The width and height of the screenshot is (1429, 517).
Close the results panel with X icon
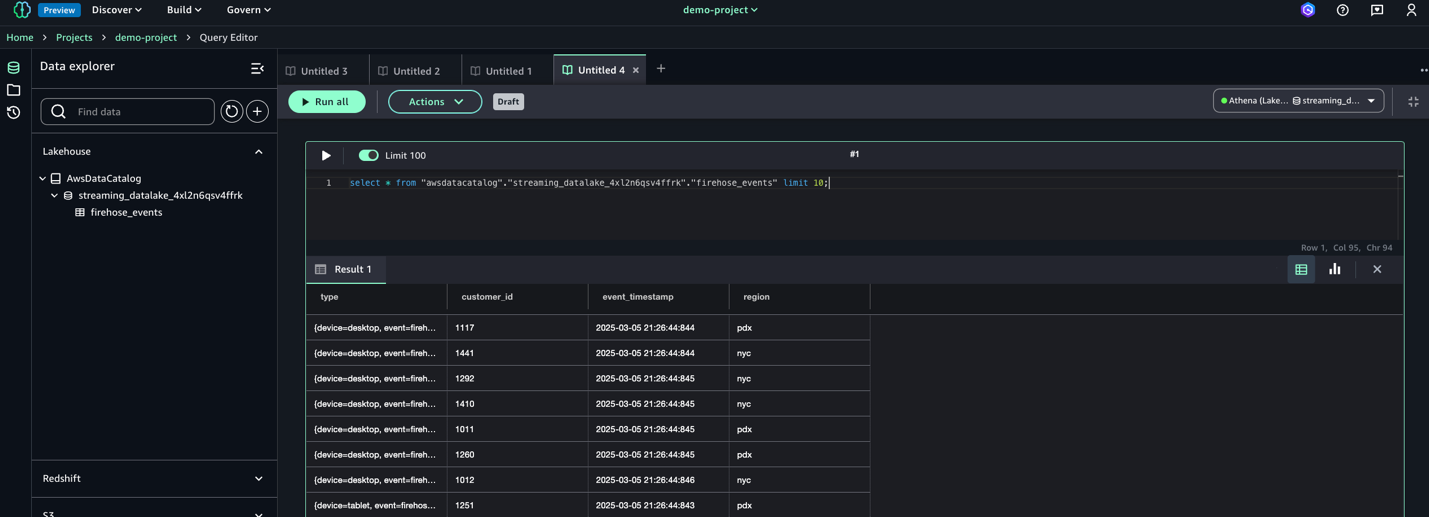coord(1377,269)
